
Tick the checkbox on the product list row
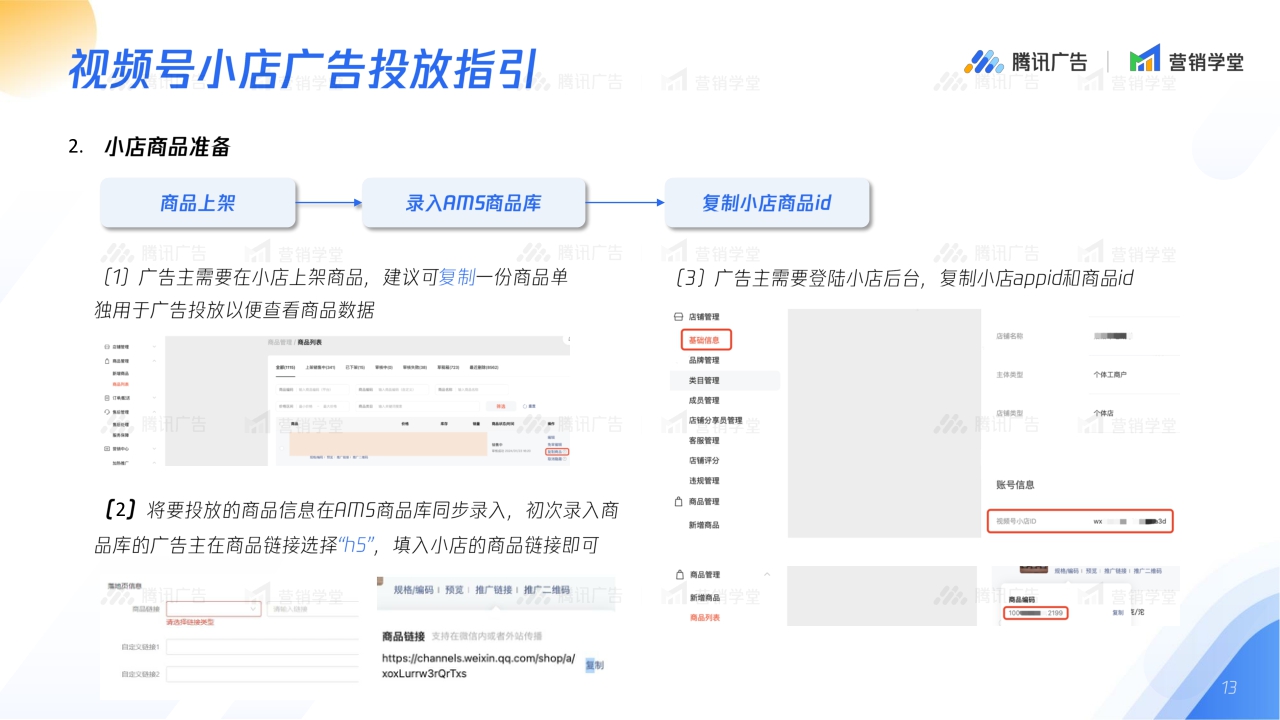click(281, 448)
